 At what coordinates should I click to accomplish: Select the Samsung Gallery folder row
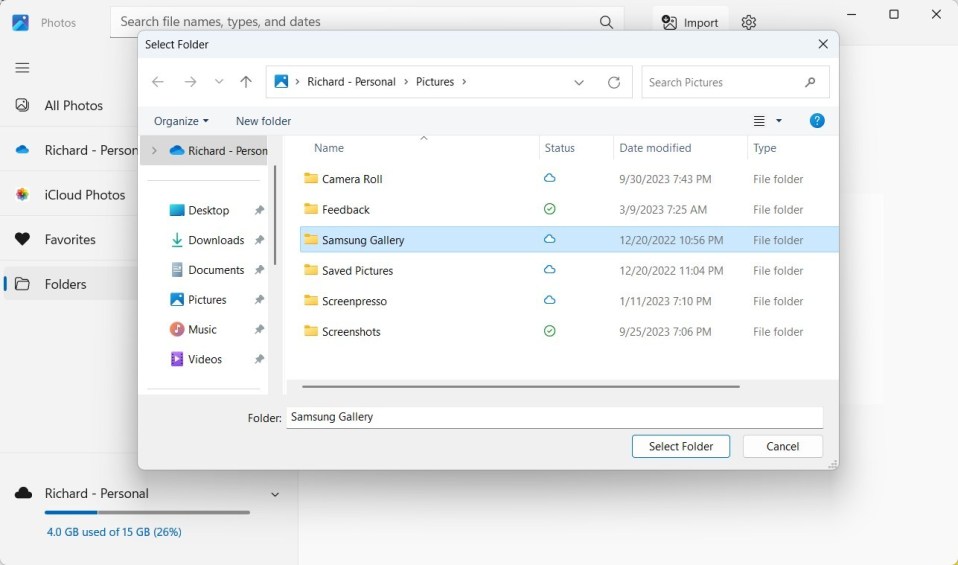569,240
